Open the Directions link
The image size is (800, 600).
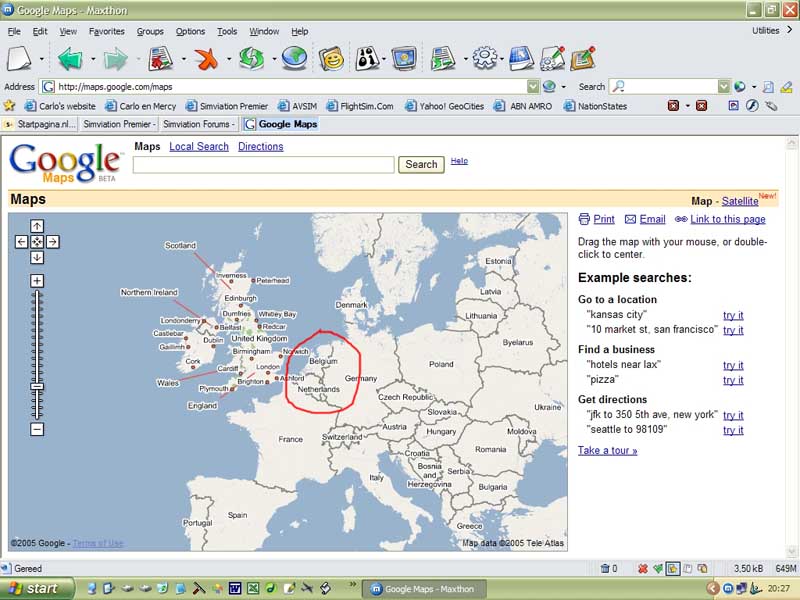click(x=260, y=146)
